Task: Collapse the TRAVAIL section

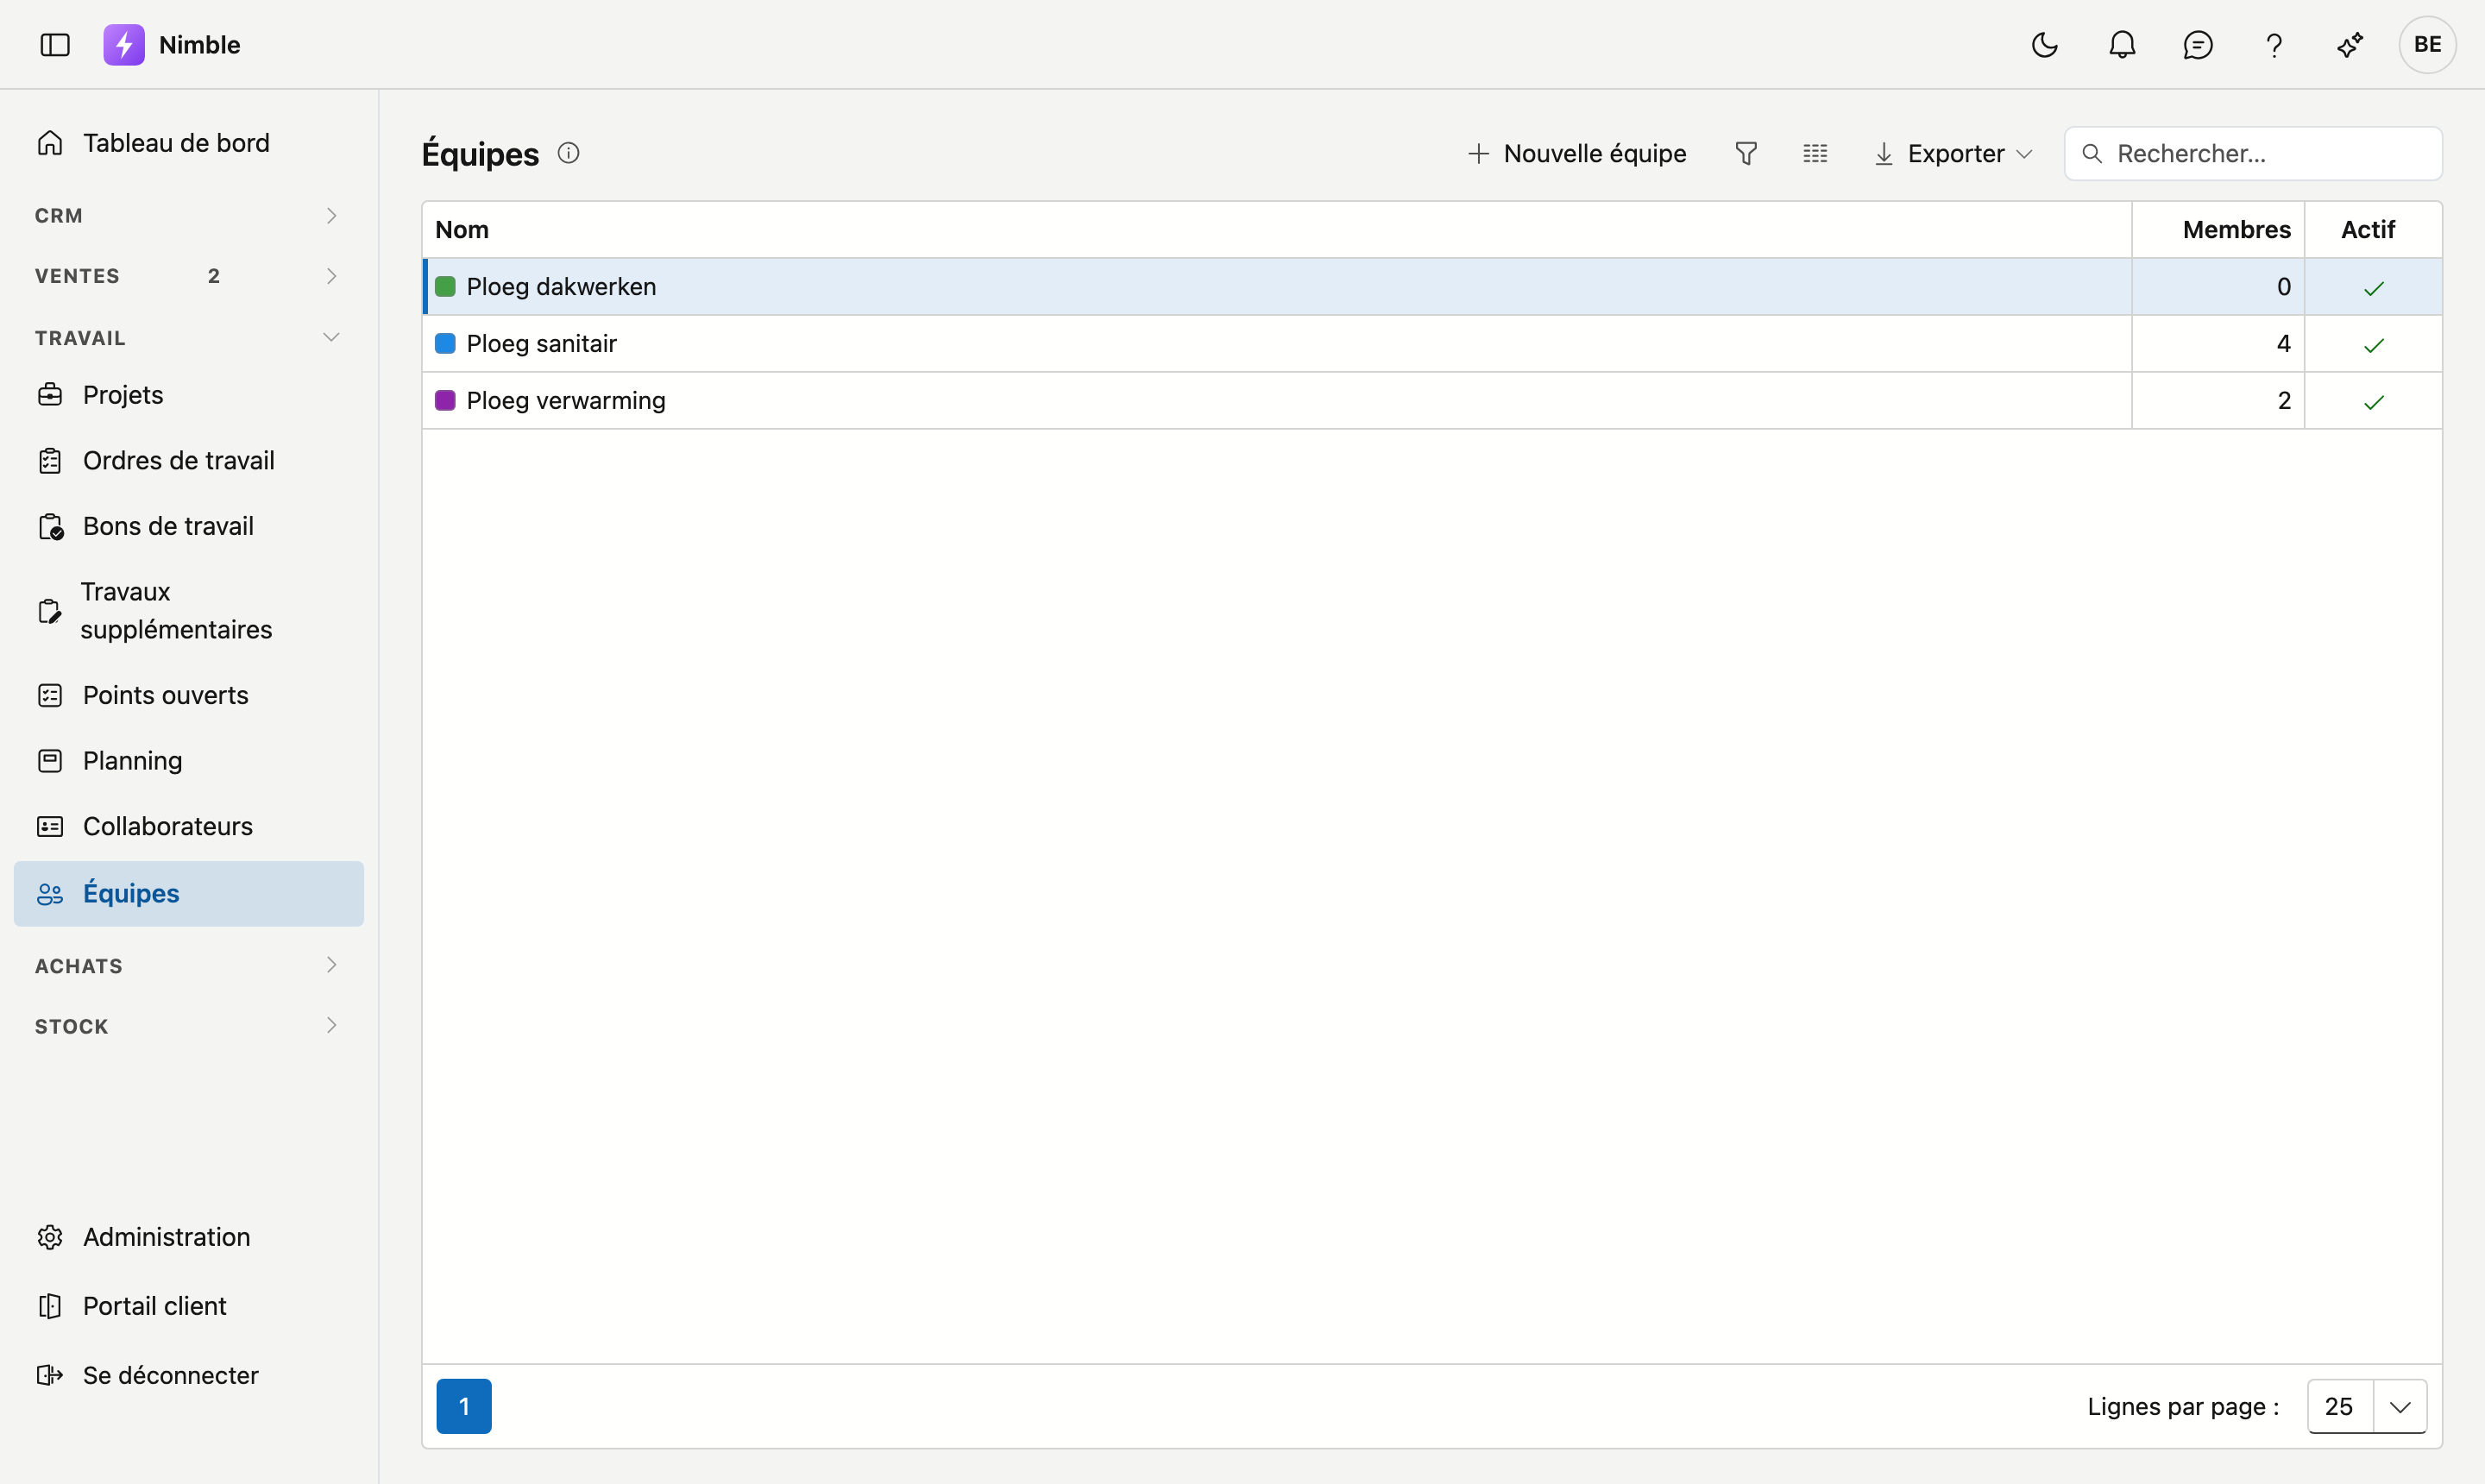Action: 188,338
